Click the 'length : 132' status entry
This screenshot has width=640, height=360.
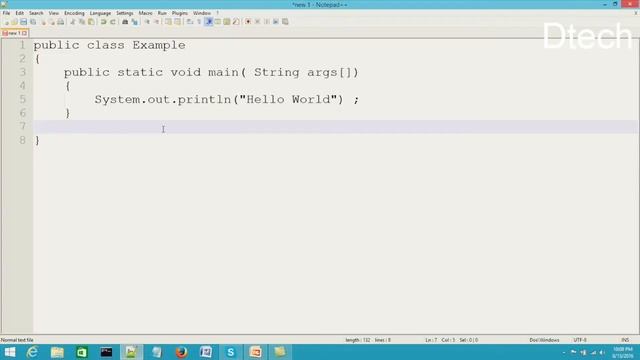tap(358, 340)
